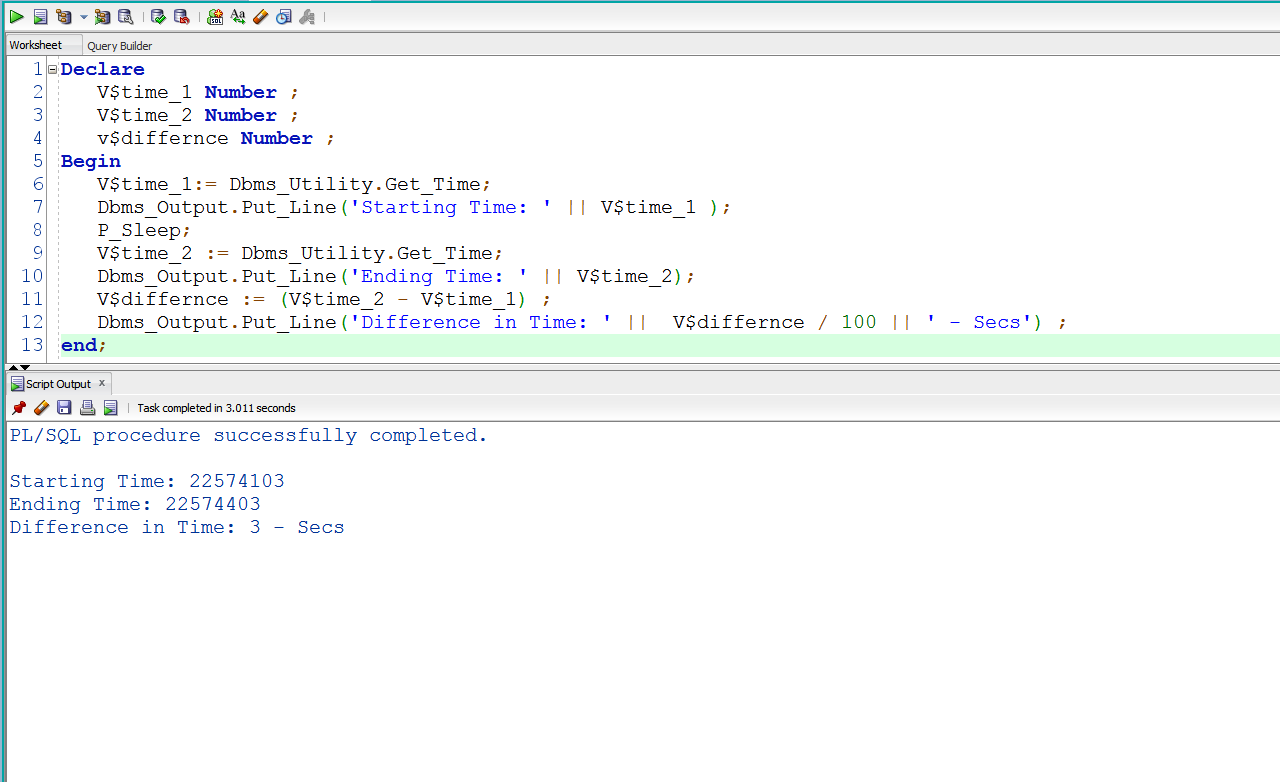Click the script icon after the printer icon
The image size is (1280, 782).
pyautogui.click(x=110, y=408)
